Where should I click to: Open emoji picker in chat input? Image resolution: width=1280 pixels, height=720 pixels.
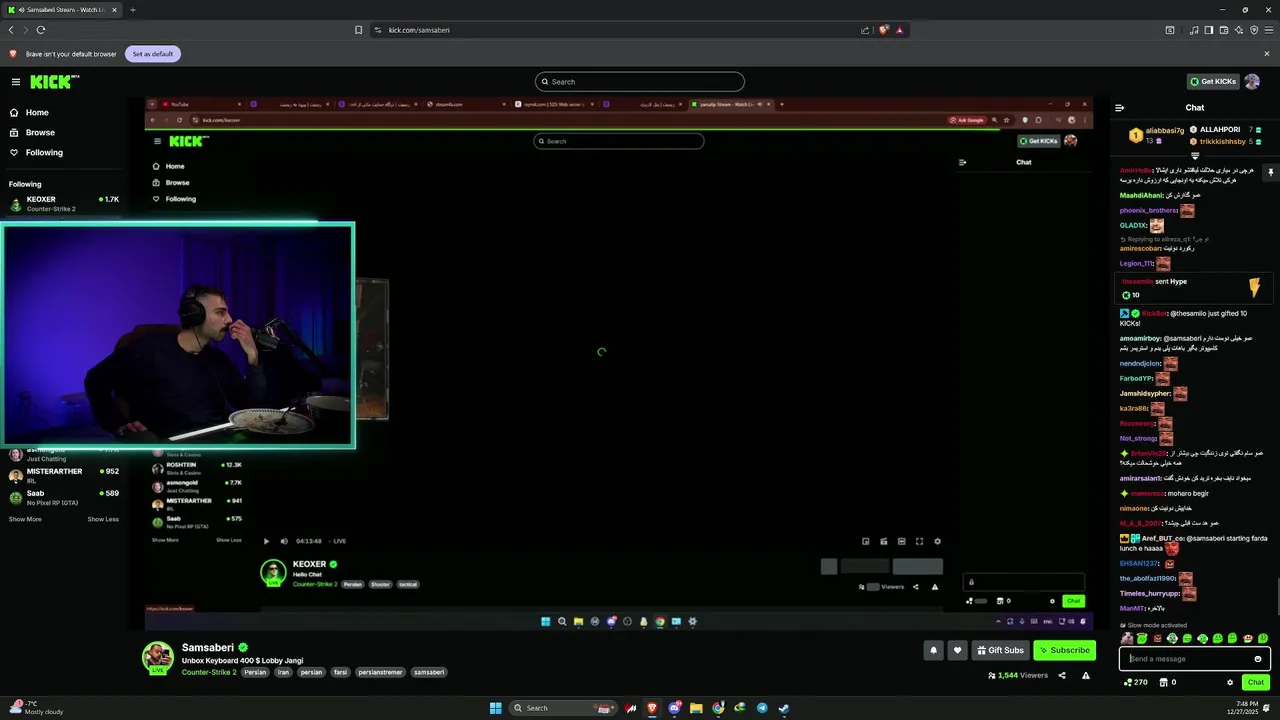pos(1258,659)
